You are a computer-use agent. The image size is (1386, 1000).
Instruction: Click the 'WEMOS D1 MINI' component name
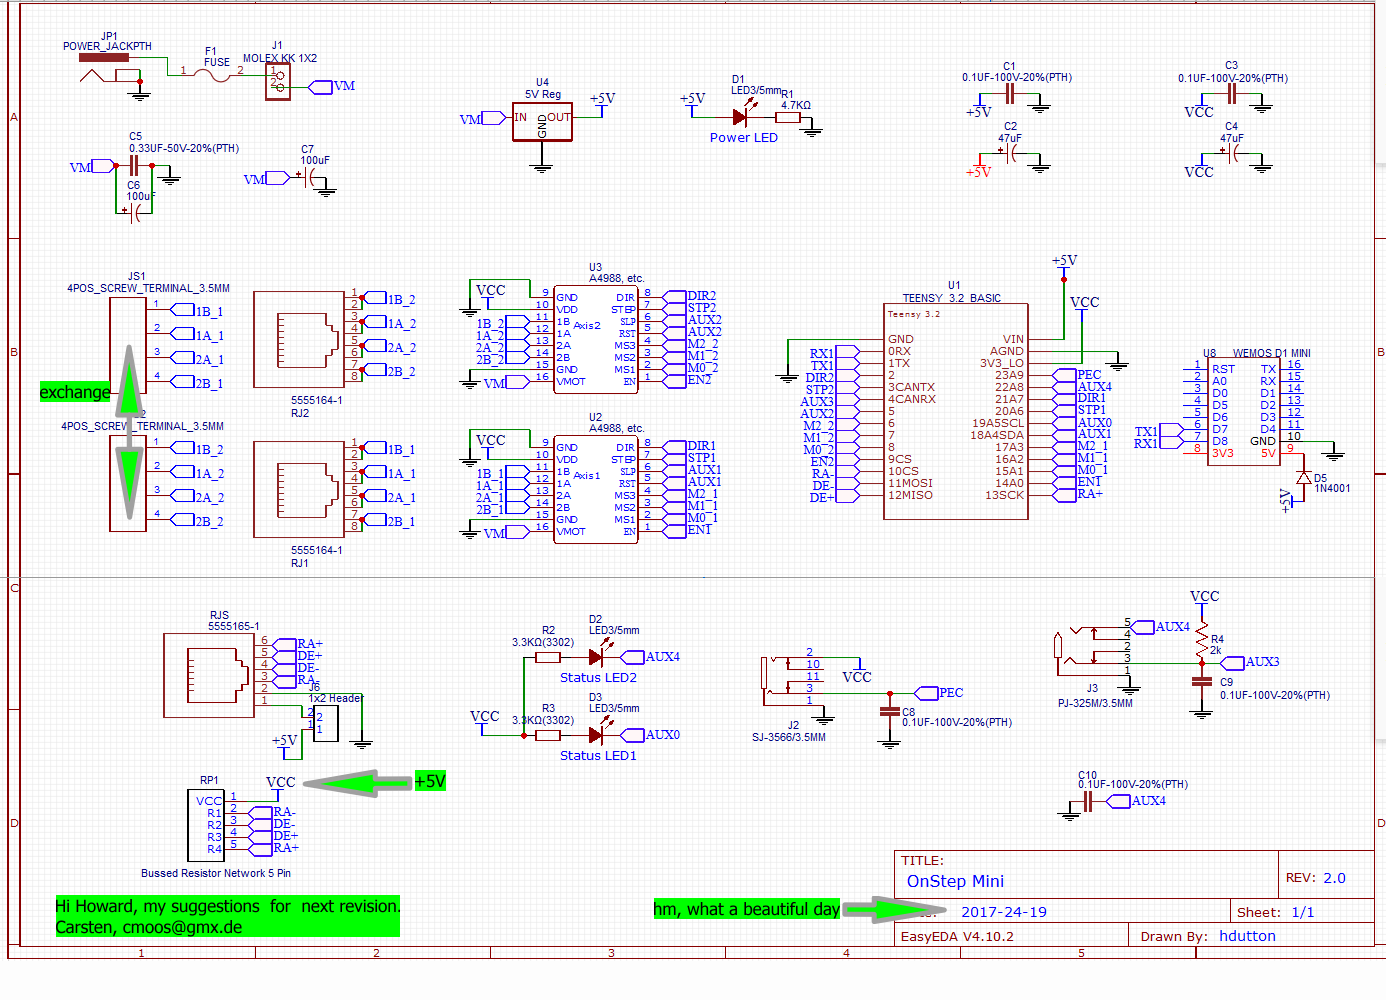click(1271, 353)
